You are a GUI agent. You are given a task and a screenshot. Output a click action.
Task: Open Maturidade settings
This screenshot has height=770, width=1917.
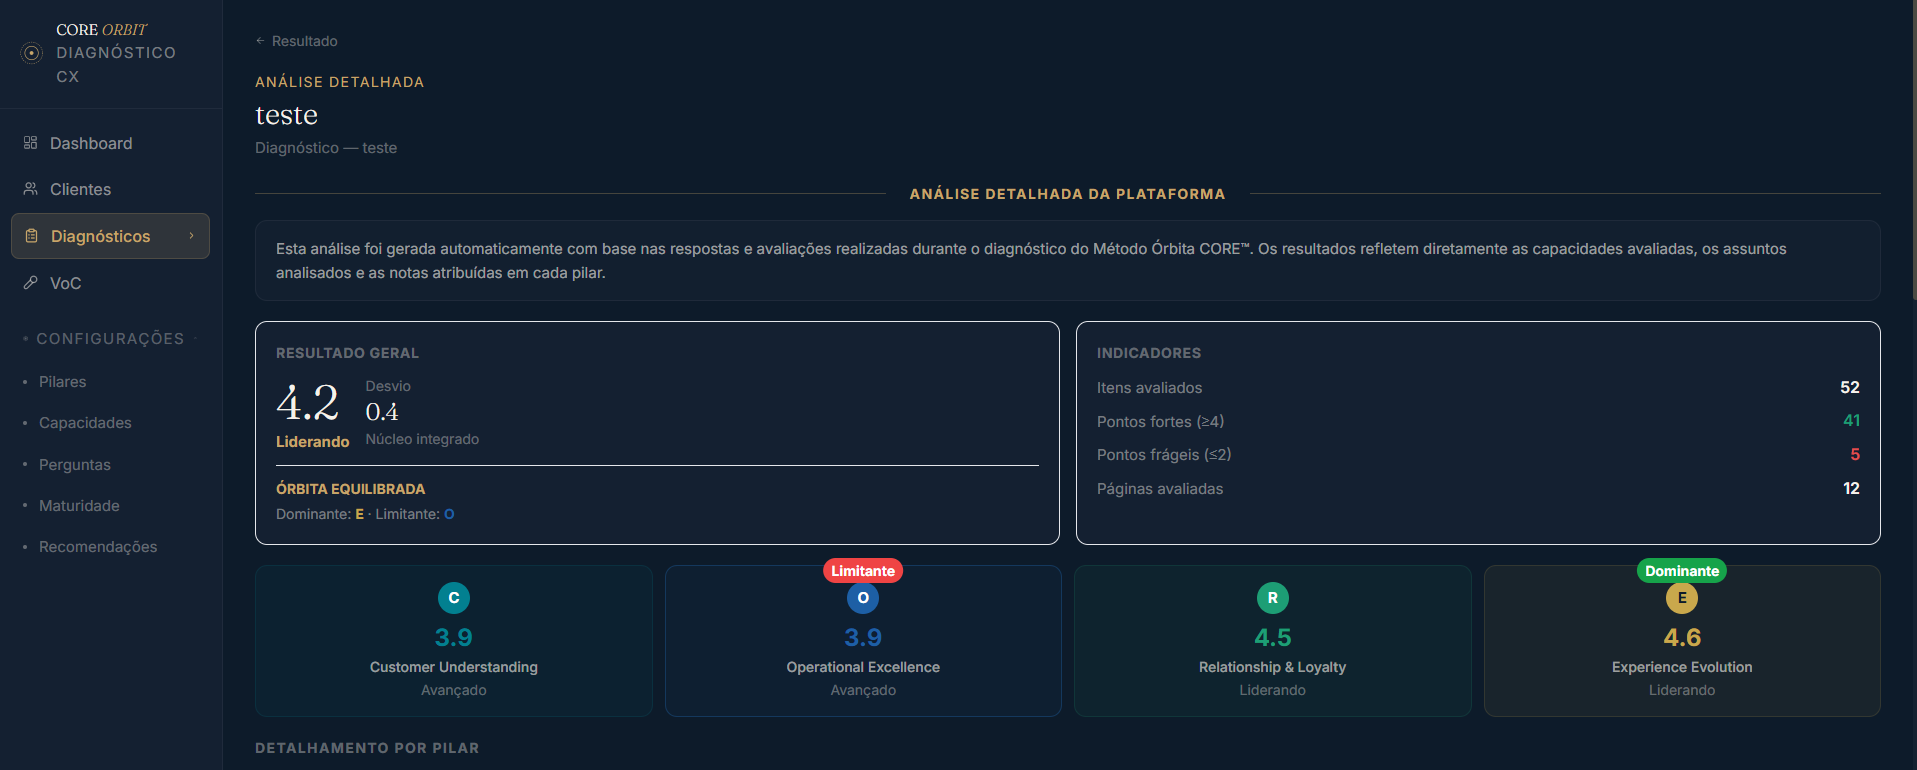tap(79, 506)
